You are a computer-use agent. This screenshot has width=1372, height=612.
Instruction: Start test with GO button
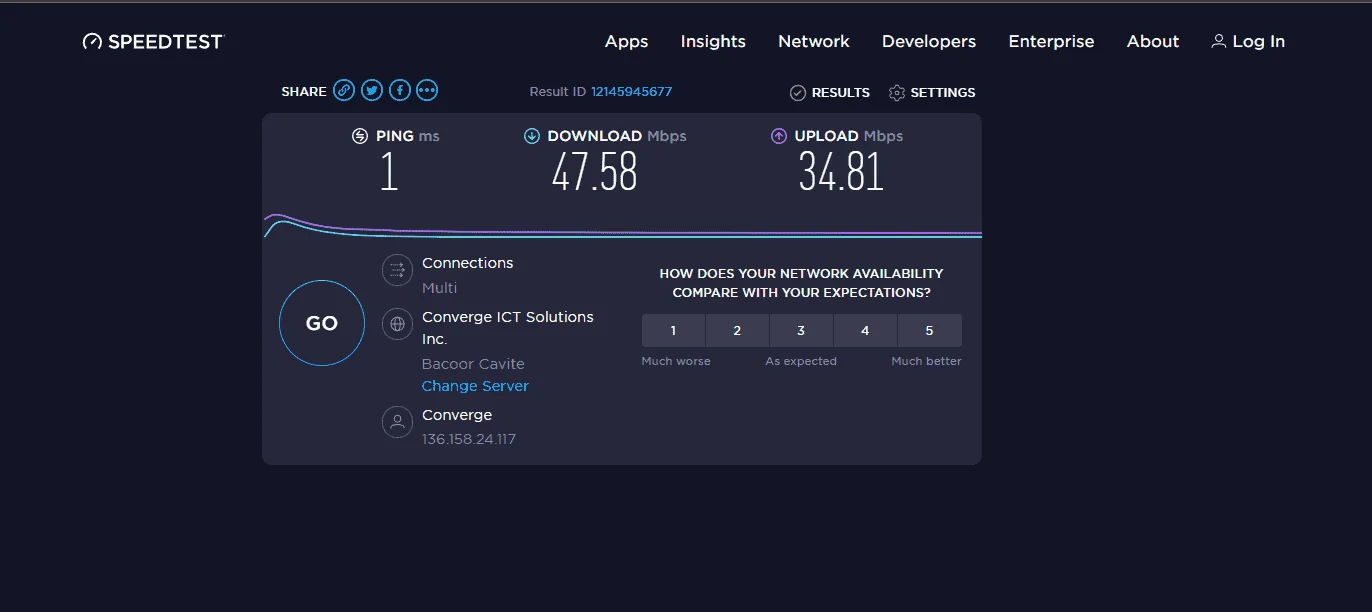322,323
